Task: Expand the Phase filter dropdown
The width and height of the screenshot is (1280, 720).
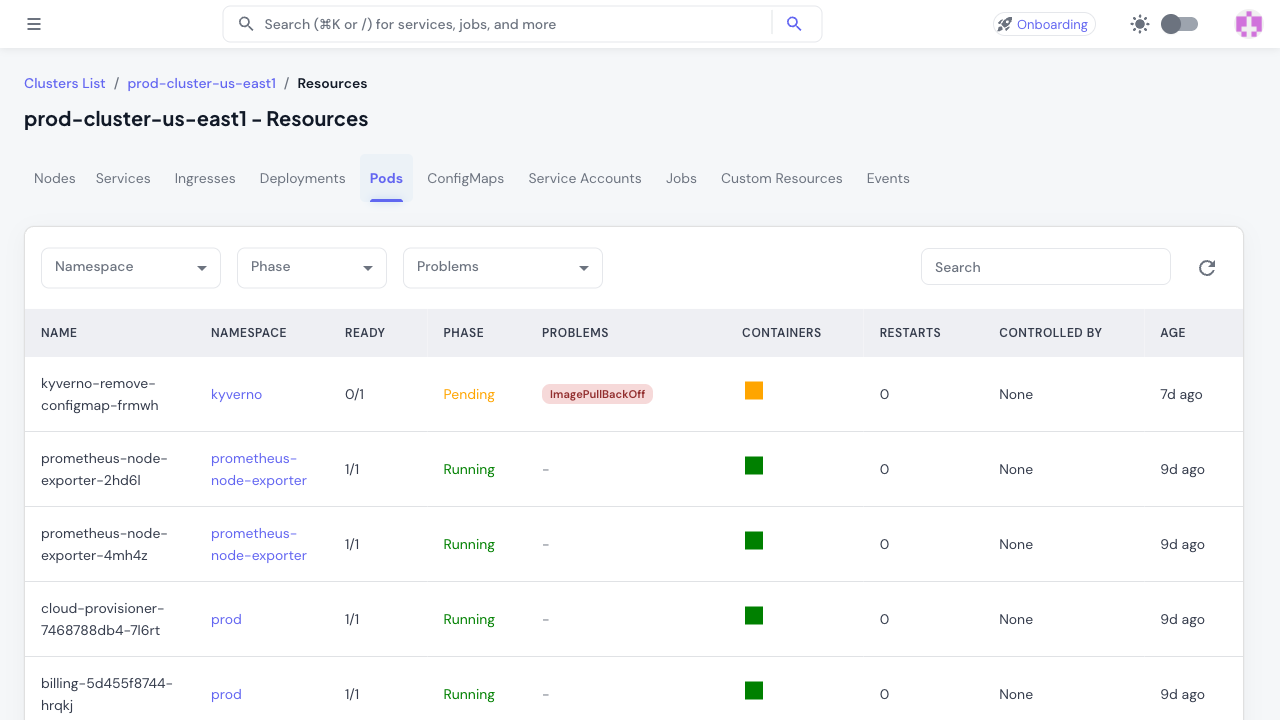Action: [311, 267]
